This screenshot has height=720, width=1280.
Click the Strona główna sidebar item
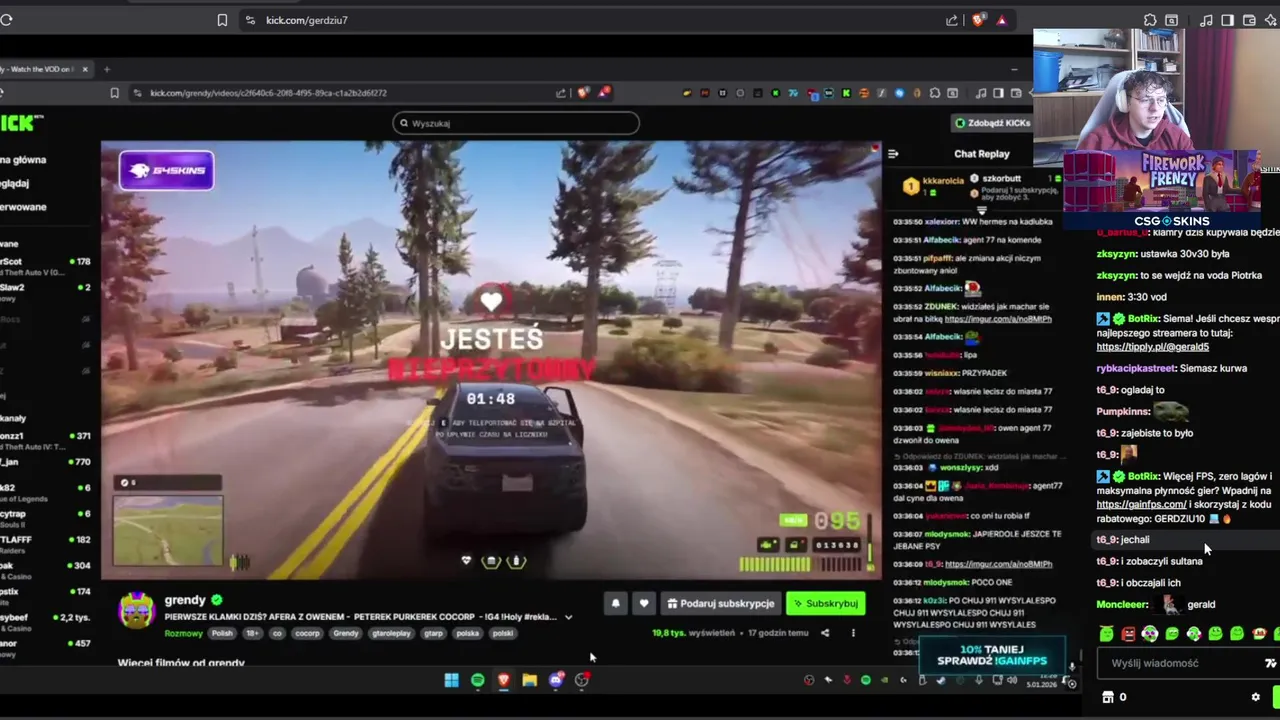click(x=22, y=160)
